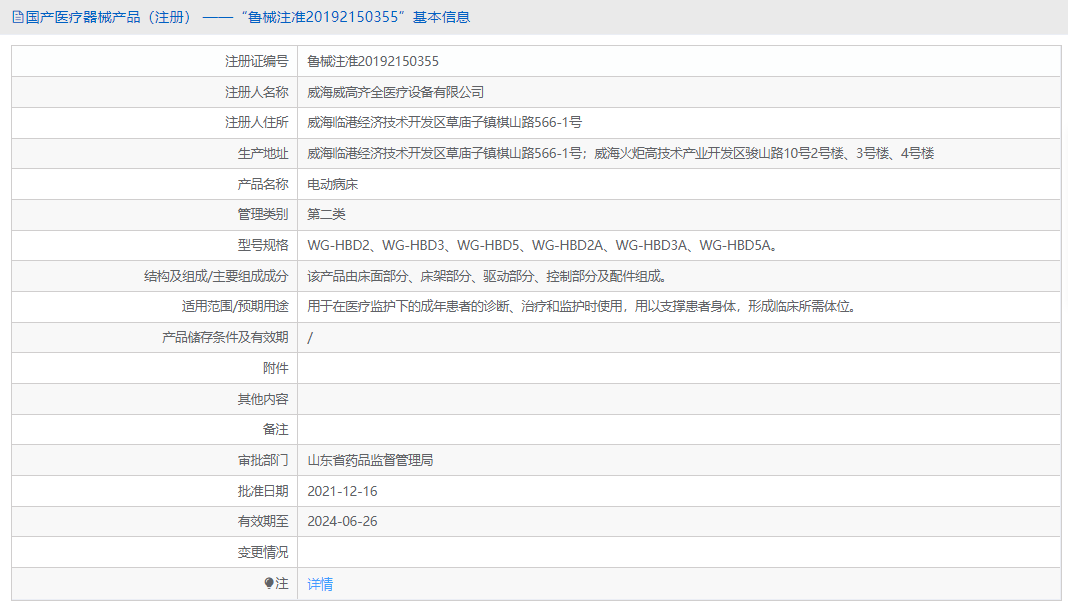Image resolution: width=1068 pixels, height=607 pixels.
Task: Select the 产品储存条件及有效期 label
Action: (x=225, y=337)
